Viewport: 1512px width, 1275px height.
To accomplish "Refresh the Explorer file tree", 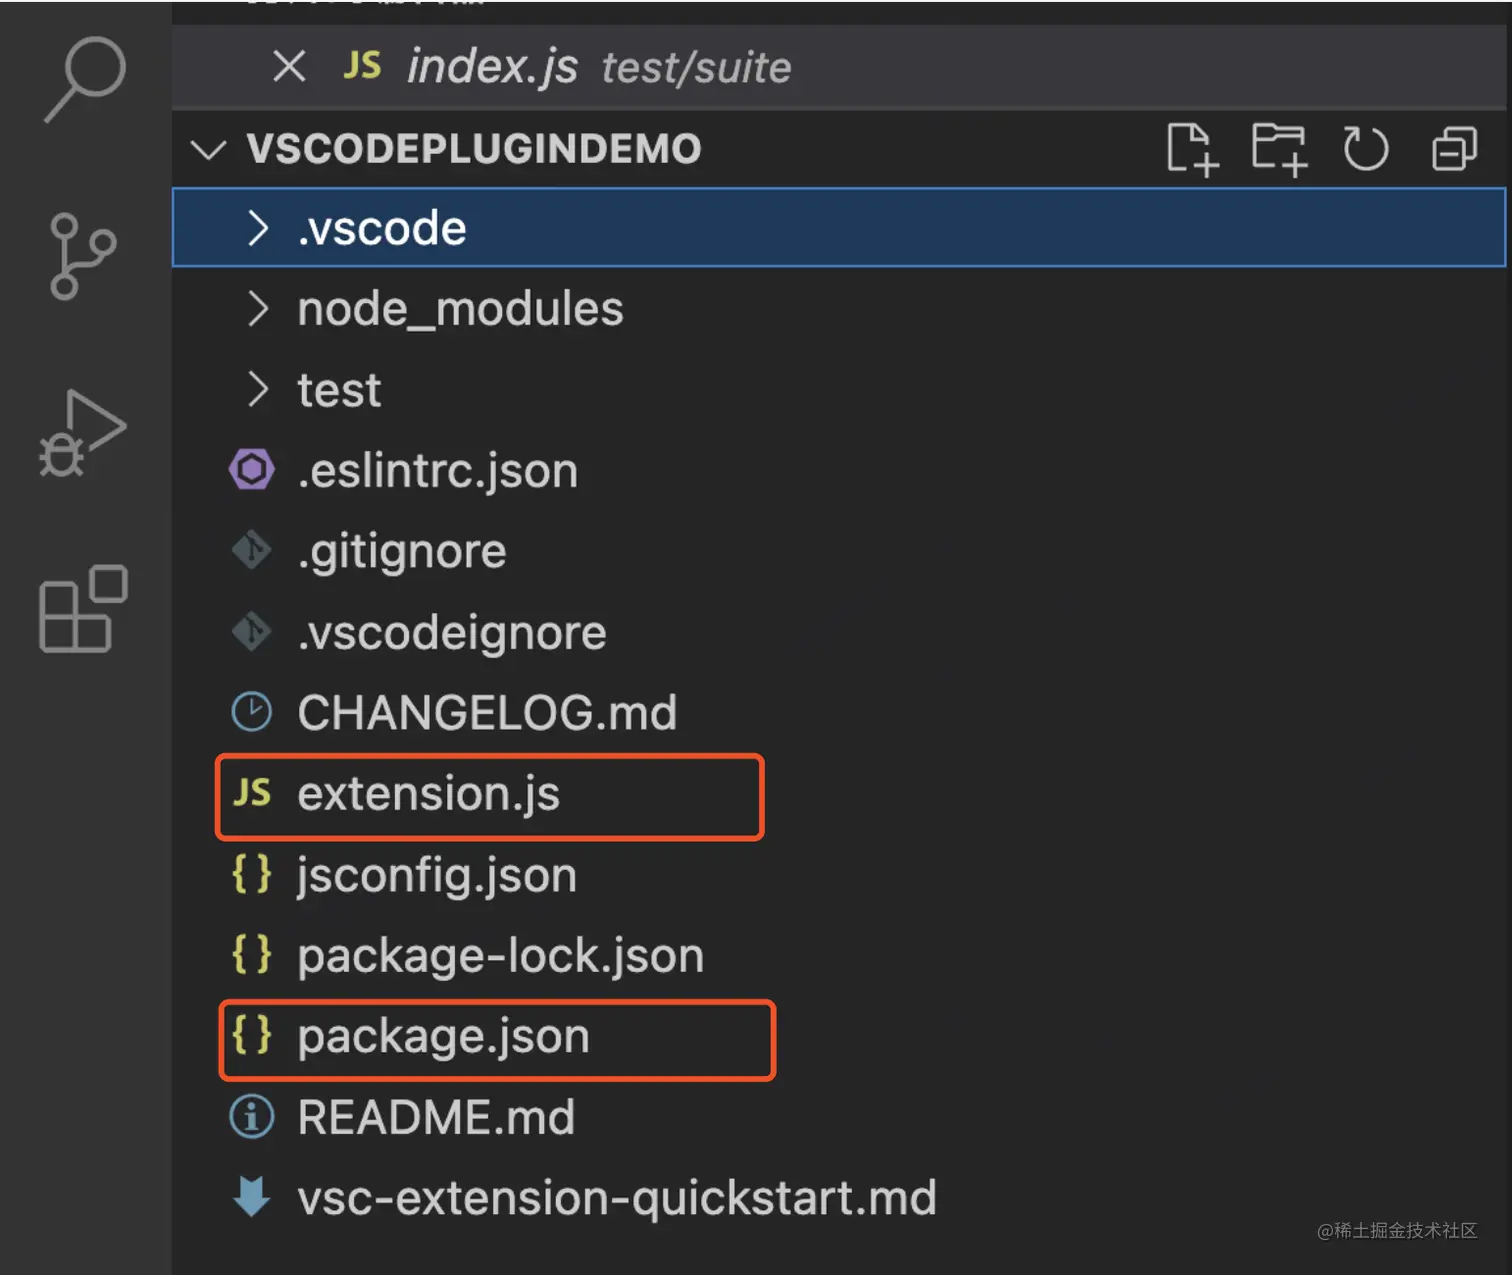I will (1365, 150).
